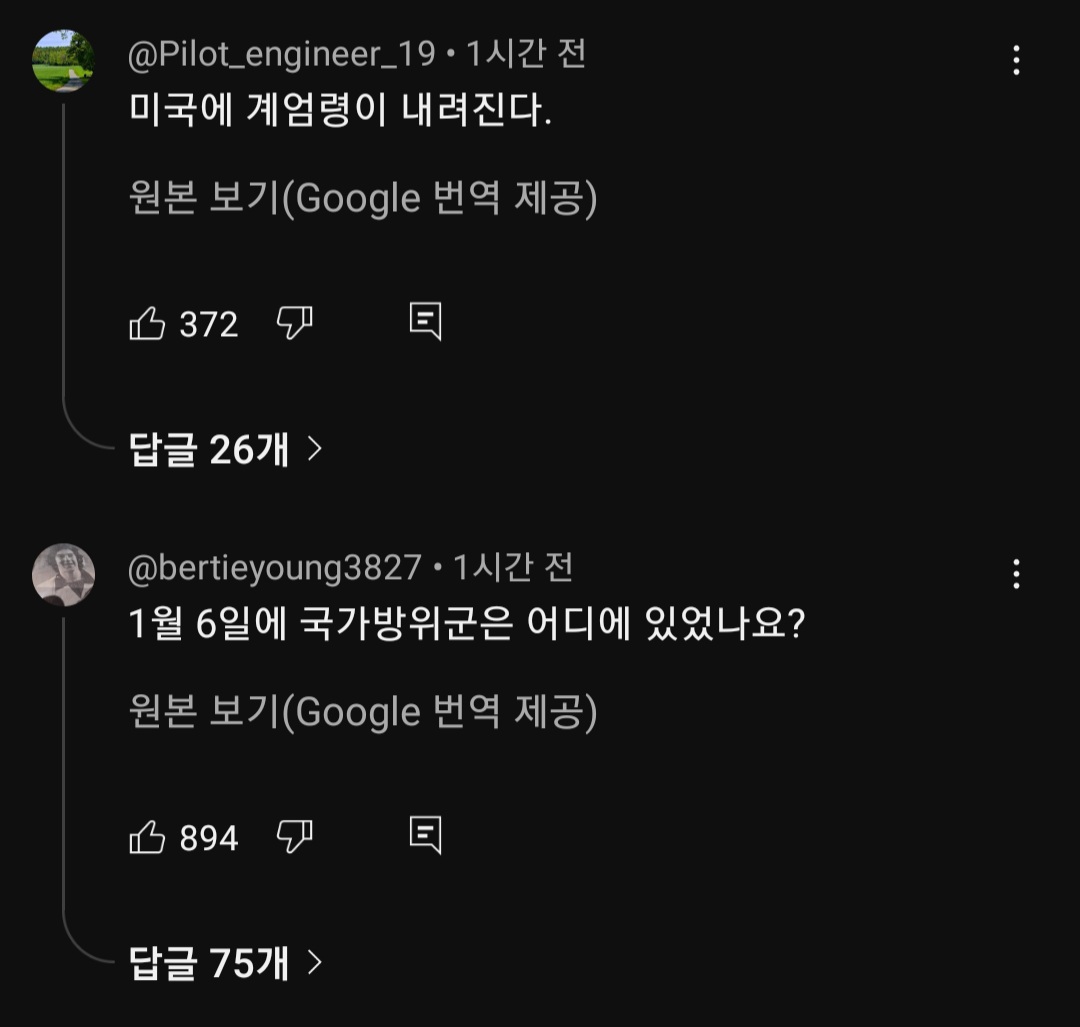Viewport: 1080px width, 1027px height.
Task: Tap reply icon under Pilot_engineer_19 comment
Action: click(425, 321)
